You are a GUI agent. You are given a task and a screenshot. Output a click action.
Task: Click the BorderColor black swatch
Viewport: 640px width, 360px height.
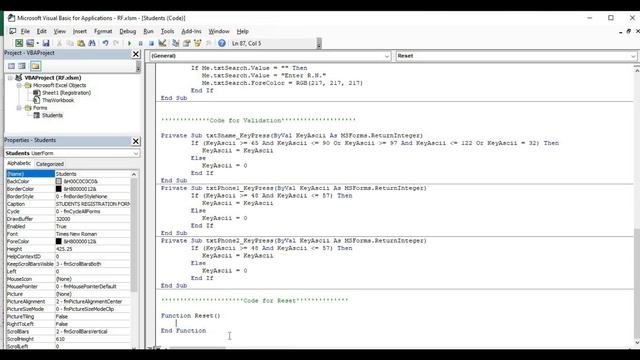click(x=59, y=189)
